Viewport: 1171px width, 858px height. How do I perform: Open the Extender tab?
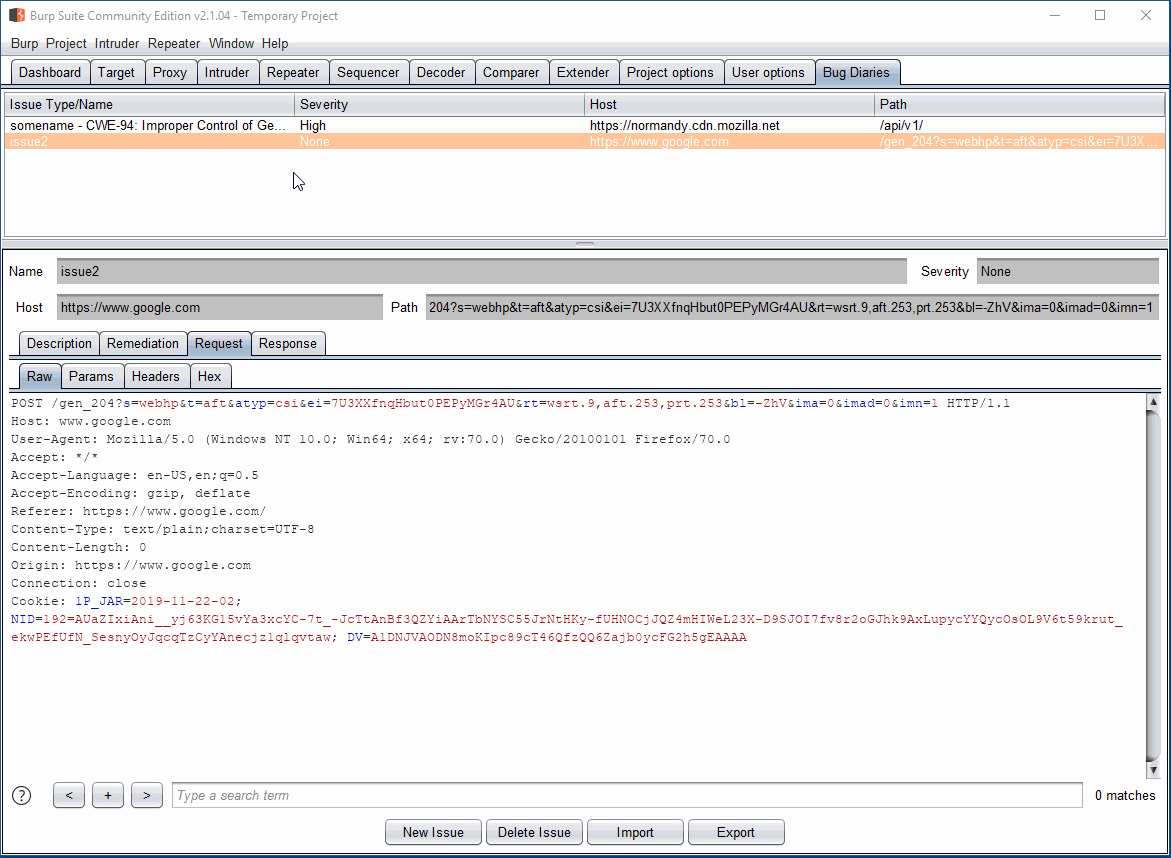click(583, 72)
